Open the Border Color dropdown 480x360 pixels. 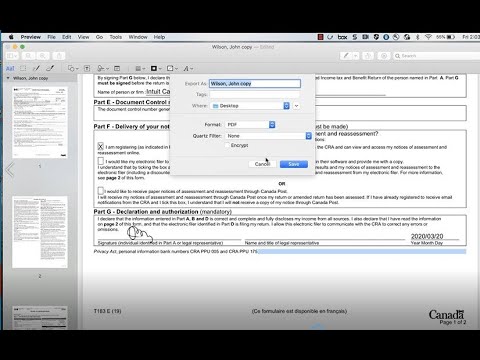[x=156, y=68]
